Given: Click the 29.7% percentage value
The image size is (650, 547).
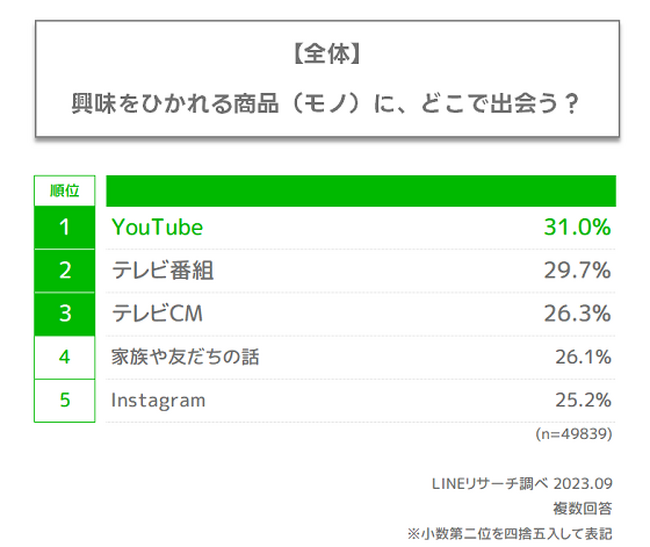Looking at the screenshot, I should coord(576,270).
